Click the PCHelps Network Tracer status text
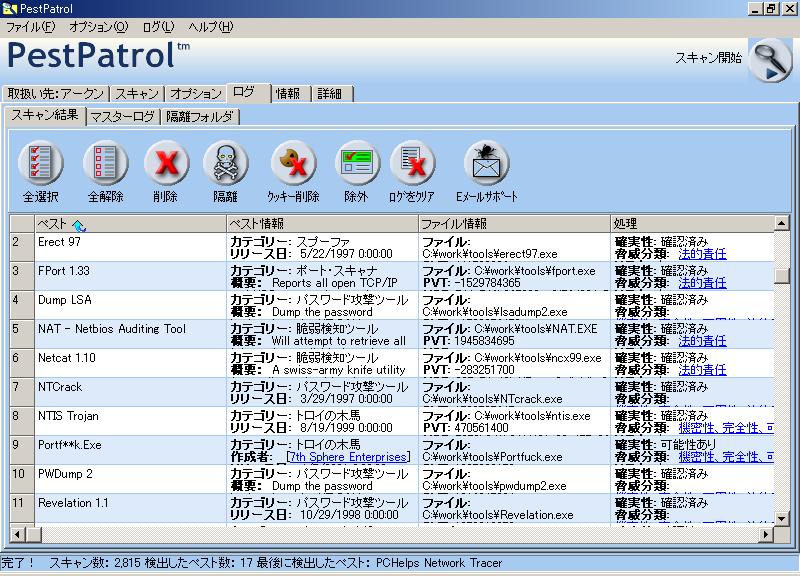Viewport: 800px width, 576px height. tap(439, 563)
